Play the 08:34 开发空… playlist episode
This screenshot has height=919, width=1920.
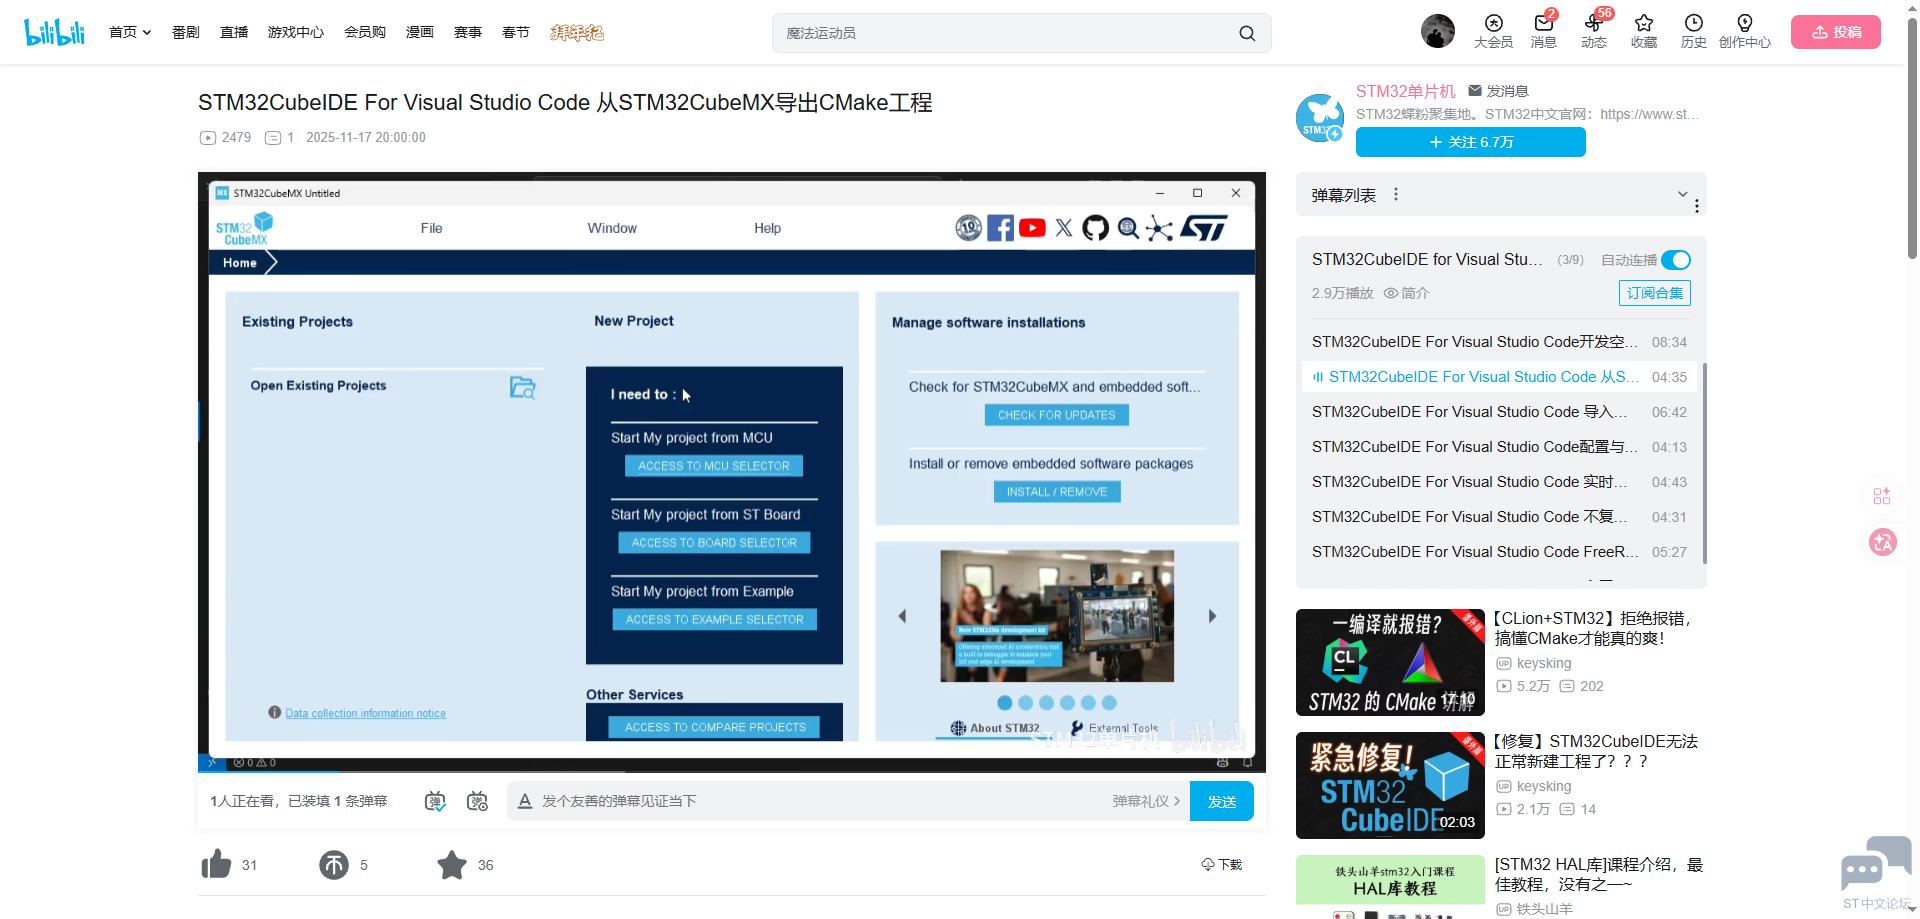pos(1500,342)
